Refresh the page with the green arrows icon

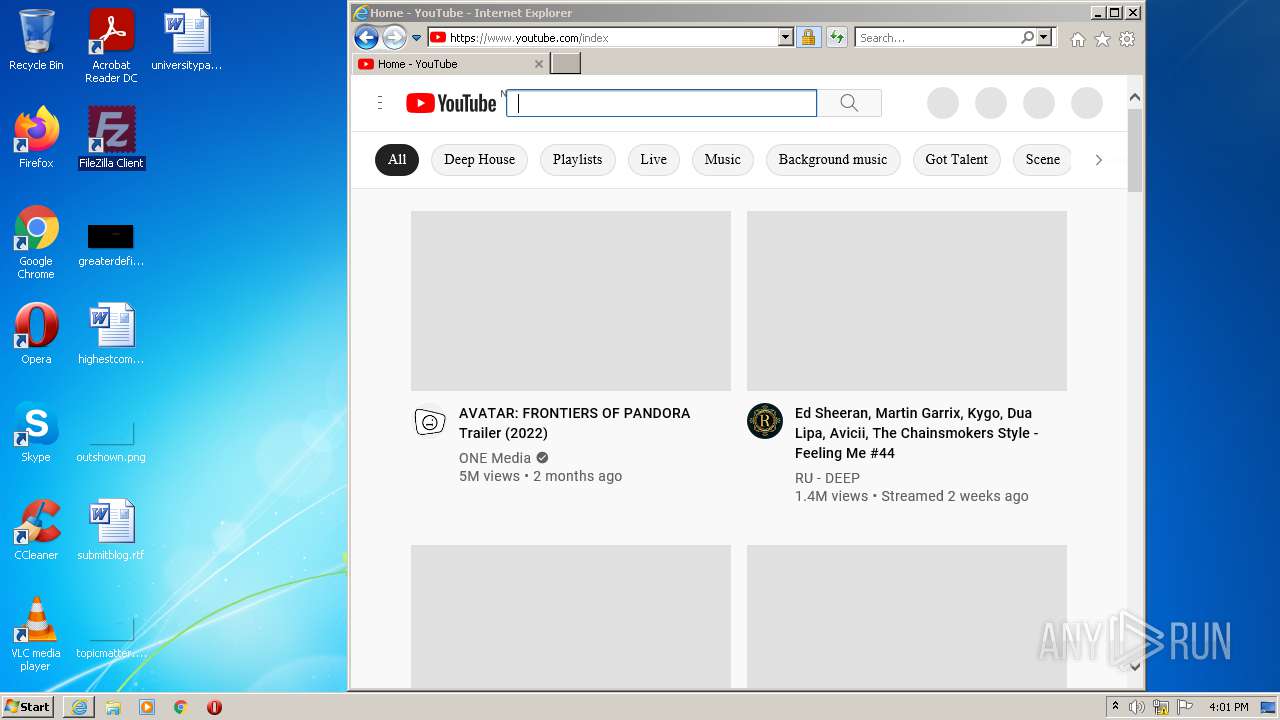tap(837, 38)
